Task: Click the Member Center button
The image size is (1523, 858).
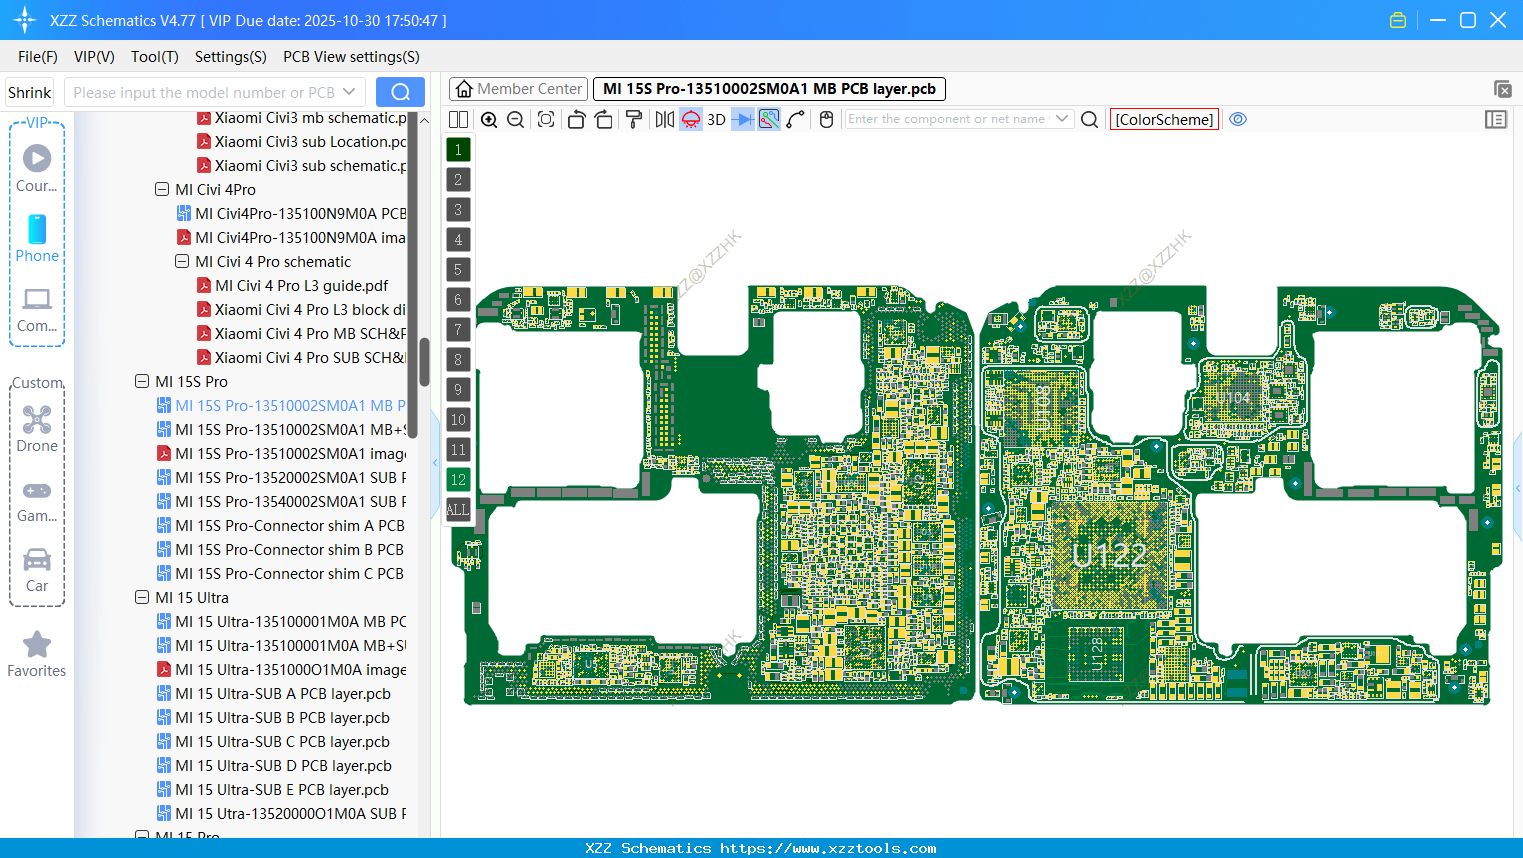Action: pyautogui.click(x=518, y=88)
